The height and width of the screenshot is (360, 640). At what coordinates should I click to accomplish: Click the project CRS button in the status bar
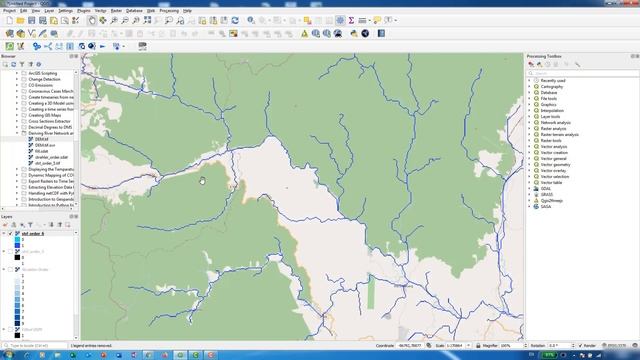click(x=616, y=346)
